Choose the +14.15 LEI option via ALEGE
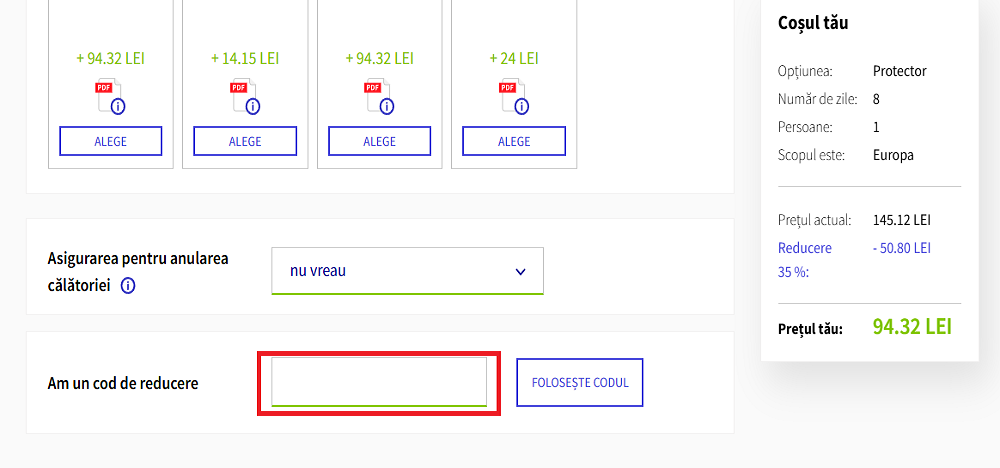 [x=245, y=141]
